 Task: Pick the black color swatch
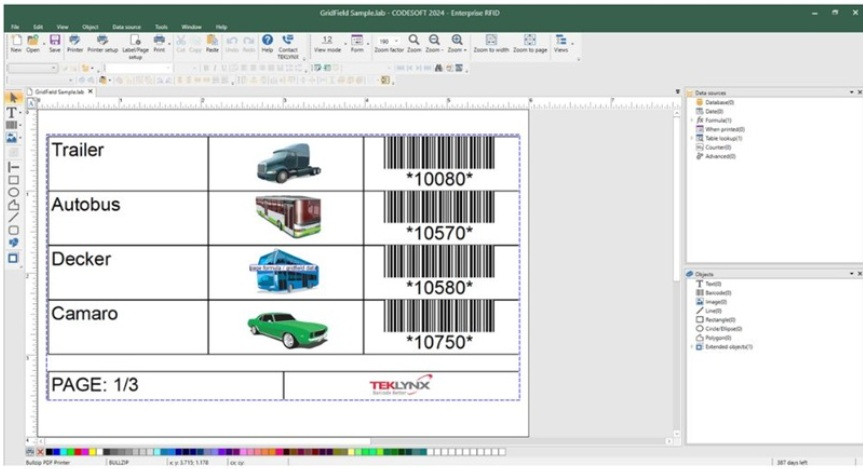(x=50, y=452)
